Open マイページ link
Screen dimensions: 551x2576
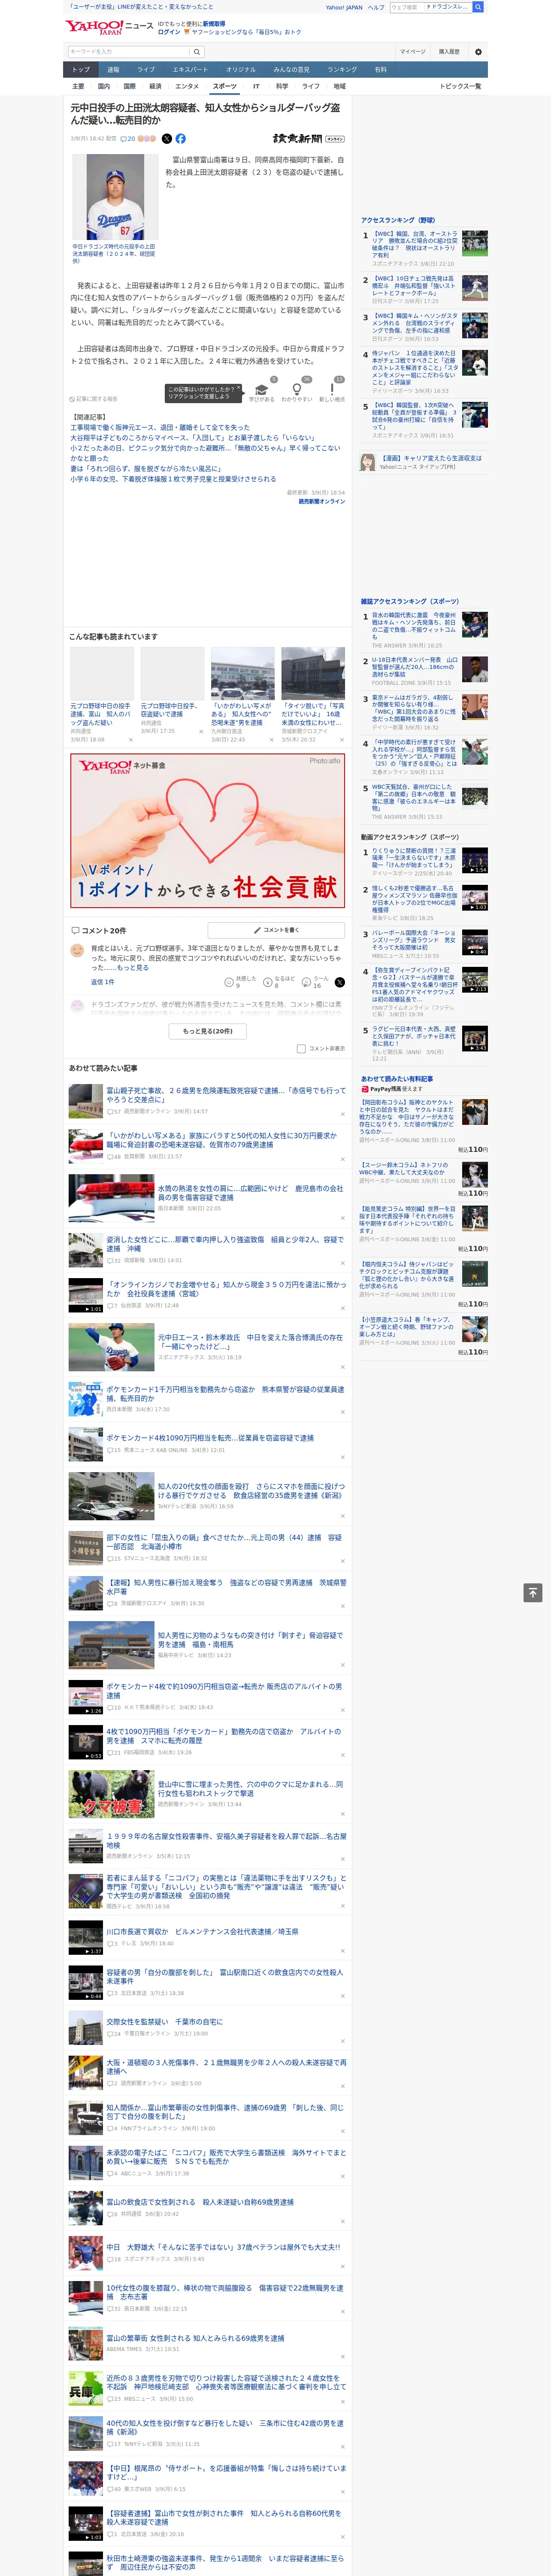(x=412, y=51)
